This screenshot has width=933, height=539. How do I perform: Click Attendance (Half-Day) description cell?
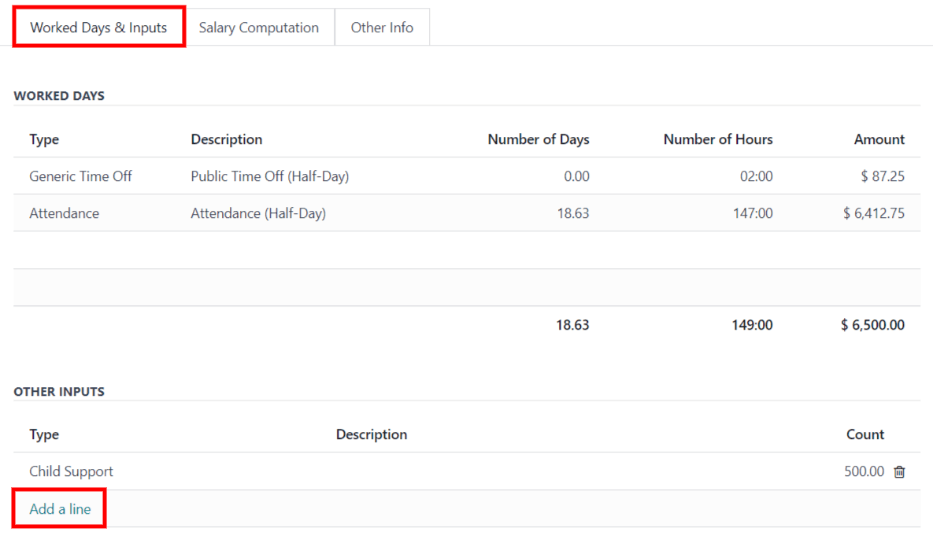point(258,213)
